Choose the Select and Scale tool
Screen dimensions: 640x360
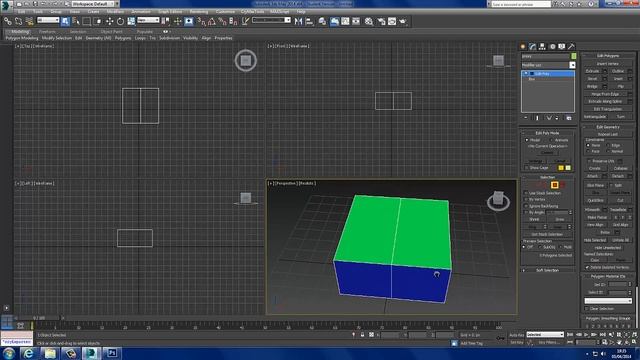(x=131, y=21)
